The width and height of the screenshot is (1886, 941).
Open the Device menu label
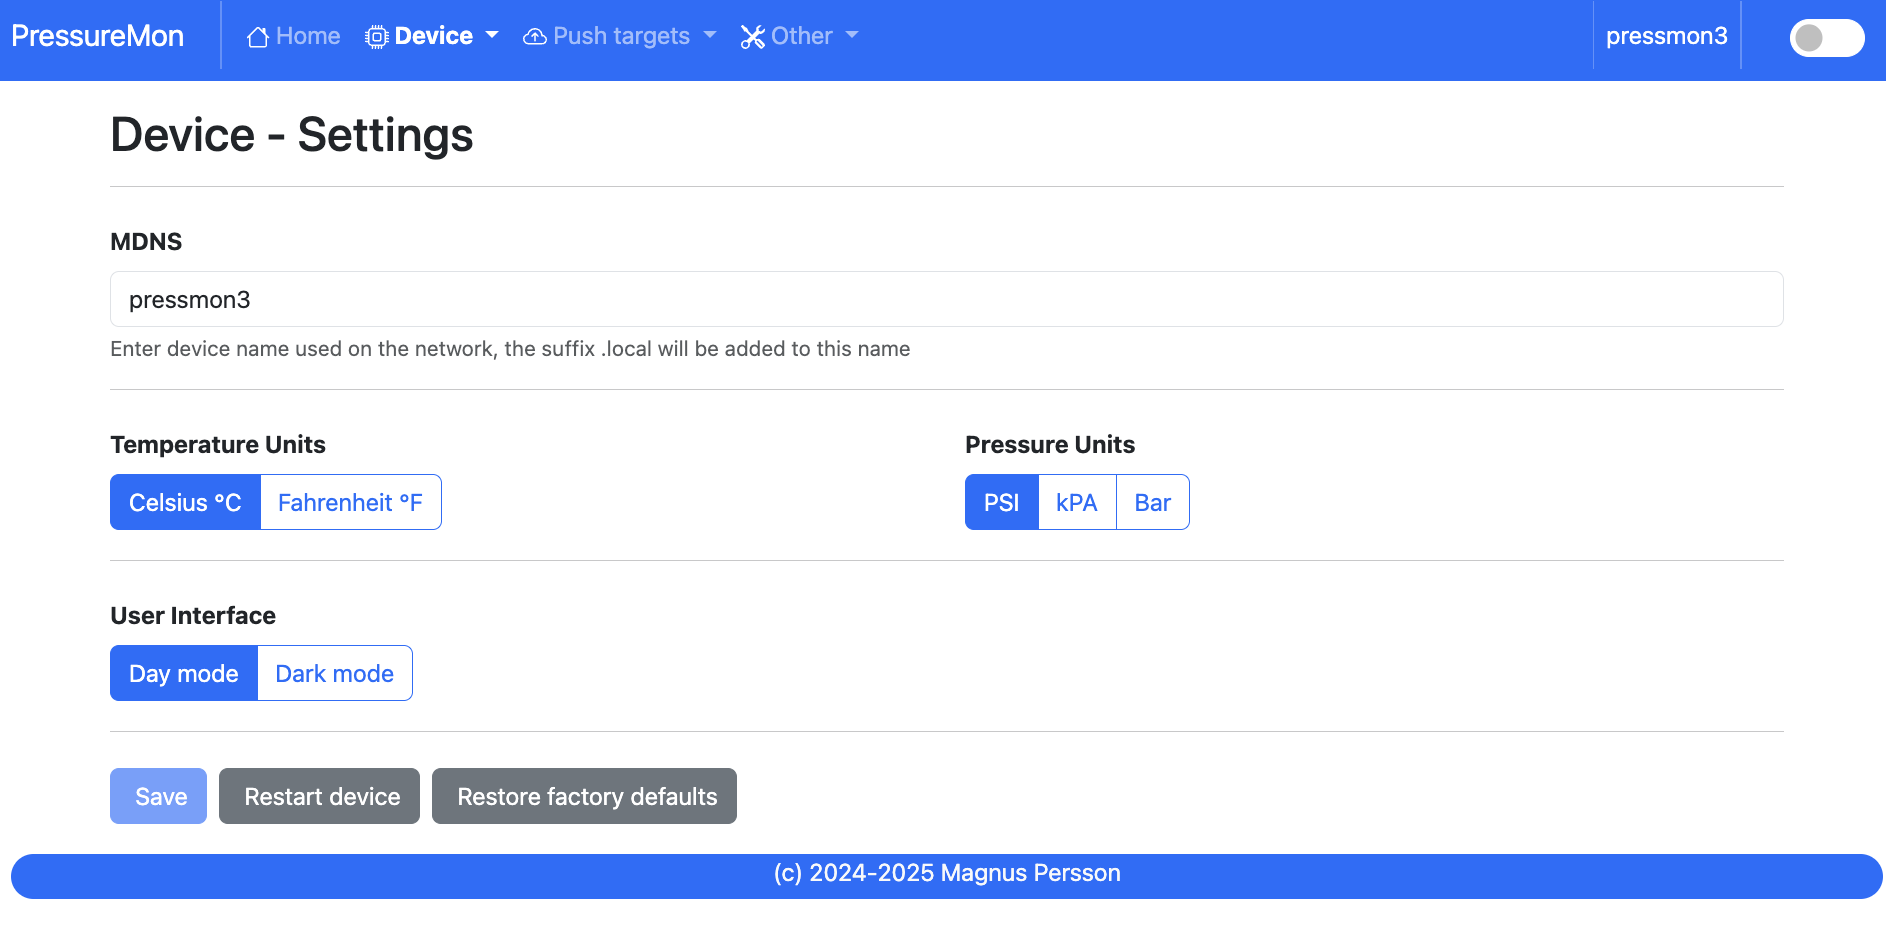point(434,36)
